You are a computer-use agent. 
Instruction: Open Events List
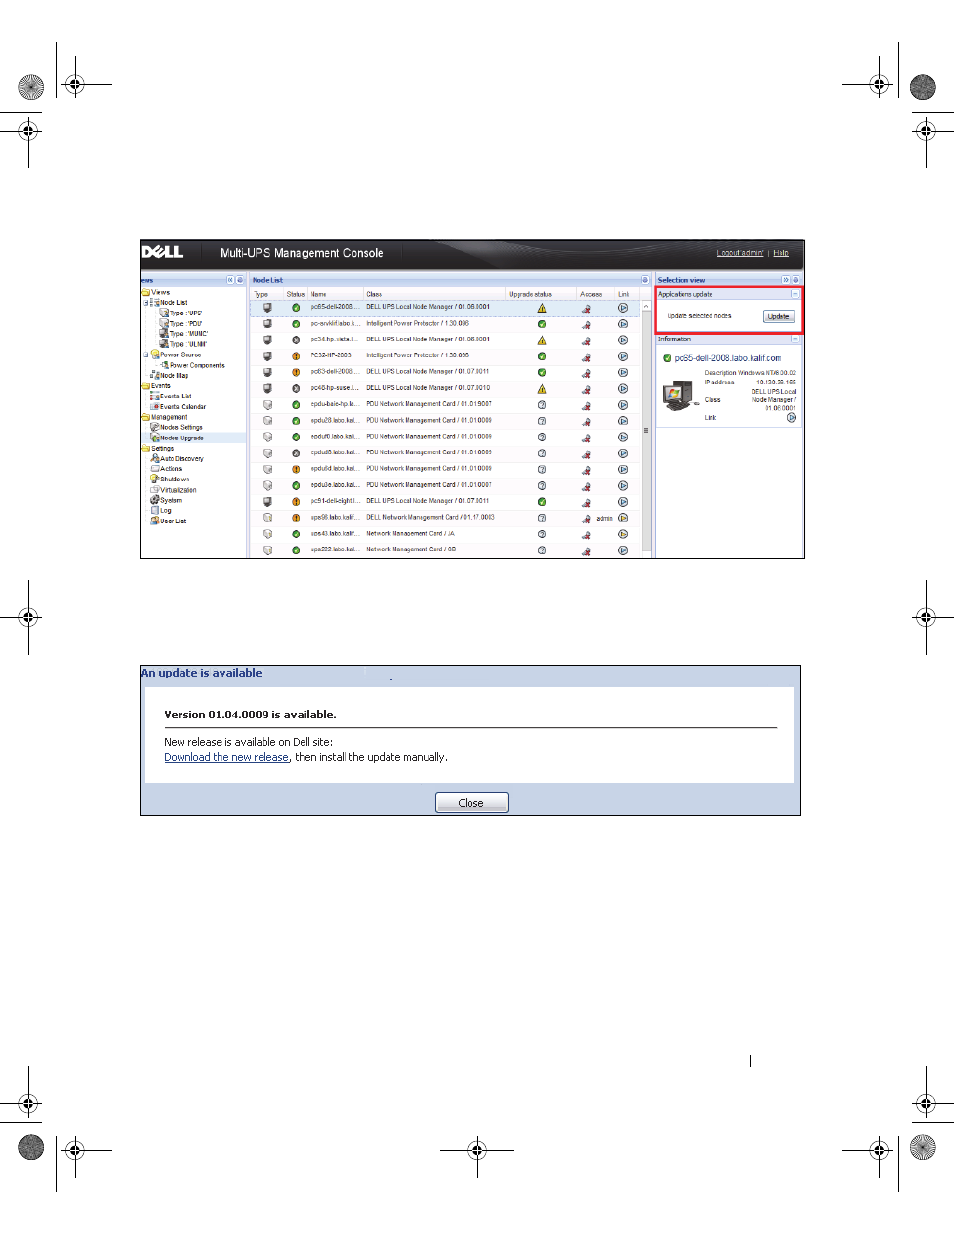(x=176, y=396)
